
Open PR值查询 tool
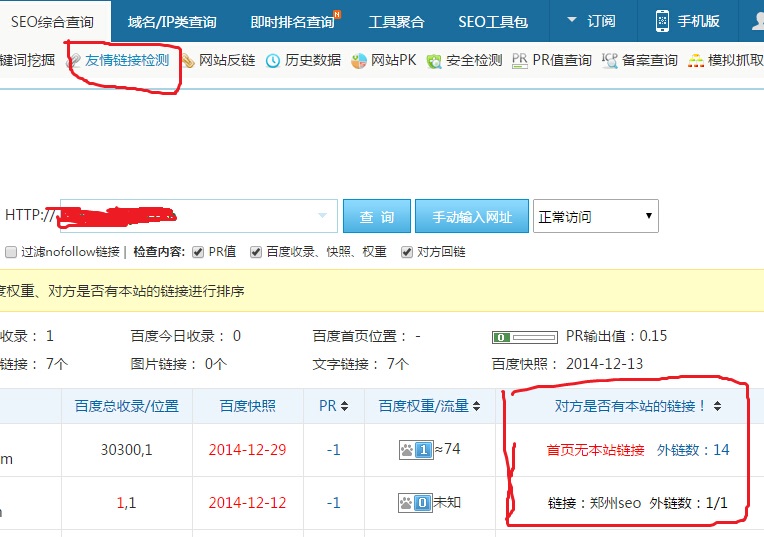click(561, 60)
